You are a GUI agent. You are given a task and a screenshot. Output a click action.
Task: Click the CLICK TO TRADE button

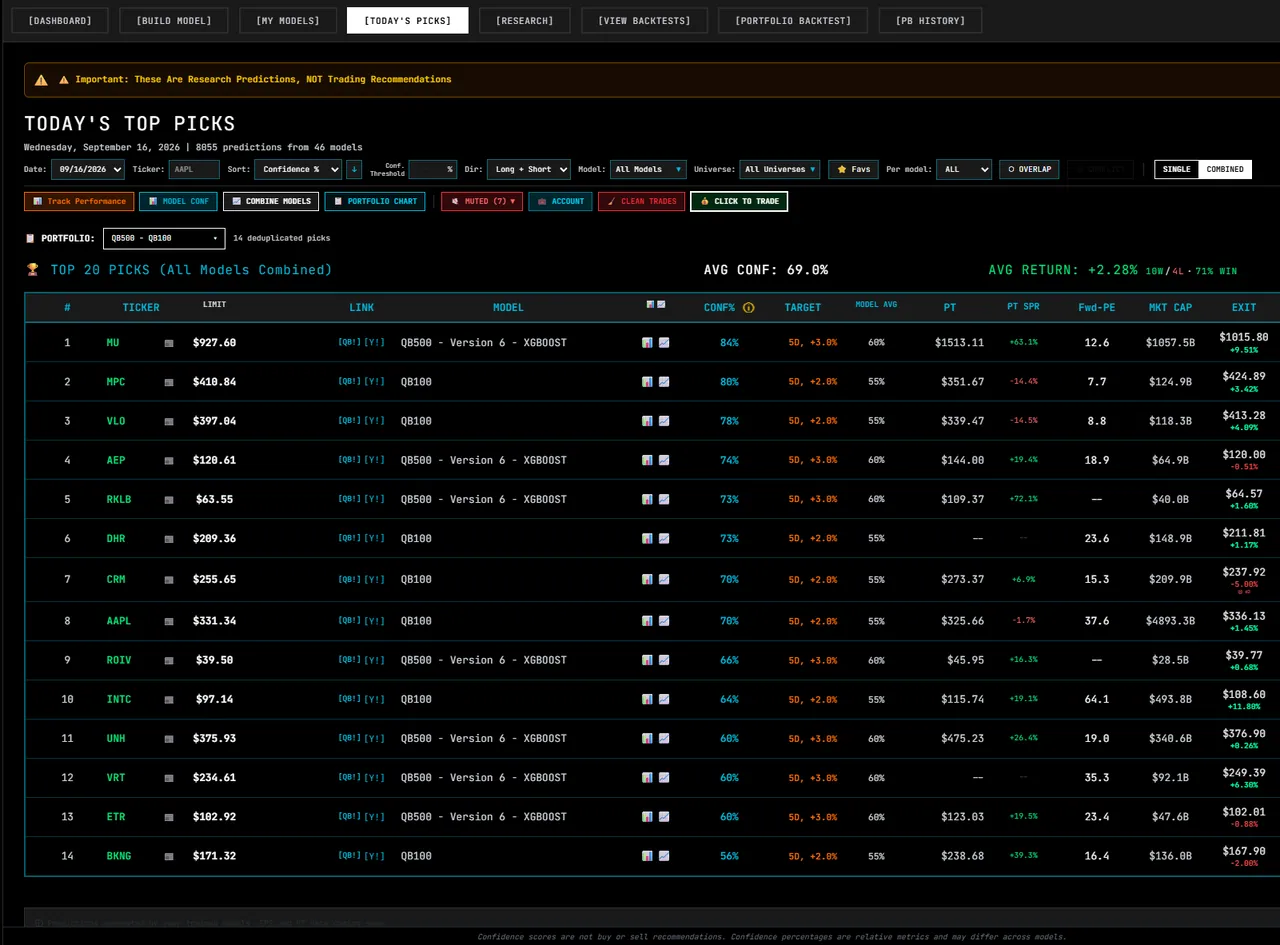[x=739, y=201]
